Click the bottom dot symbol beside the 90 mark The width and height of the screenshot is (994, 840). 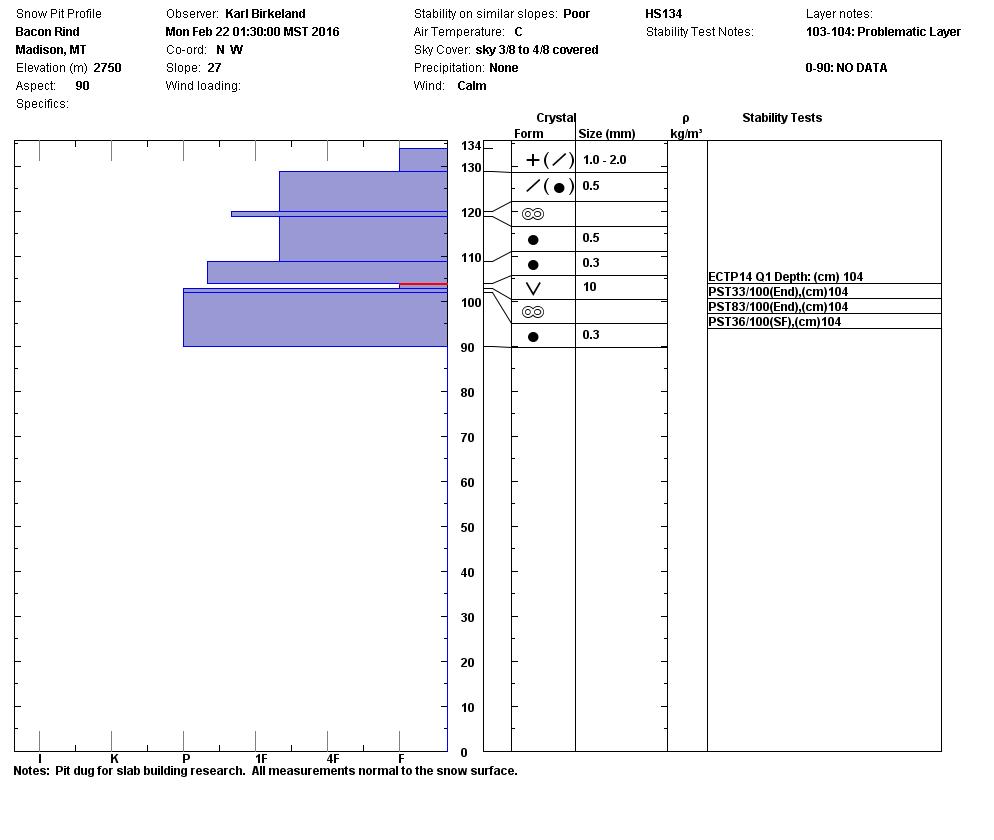coord(533,337)
